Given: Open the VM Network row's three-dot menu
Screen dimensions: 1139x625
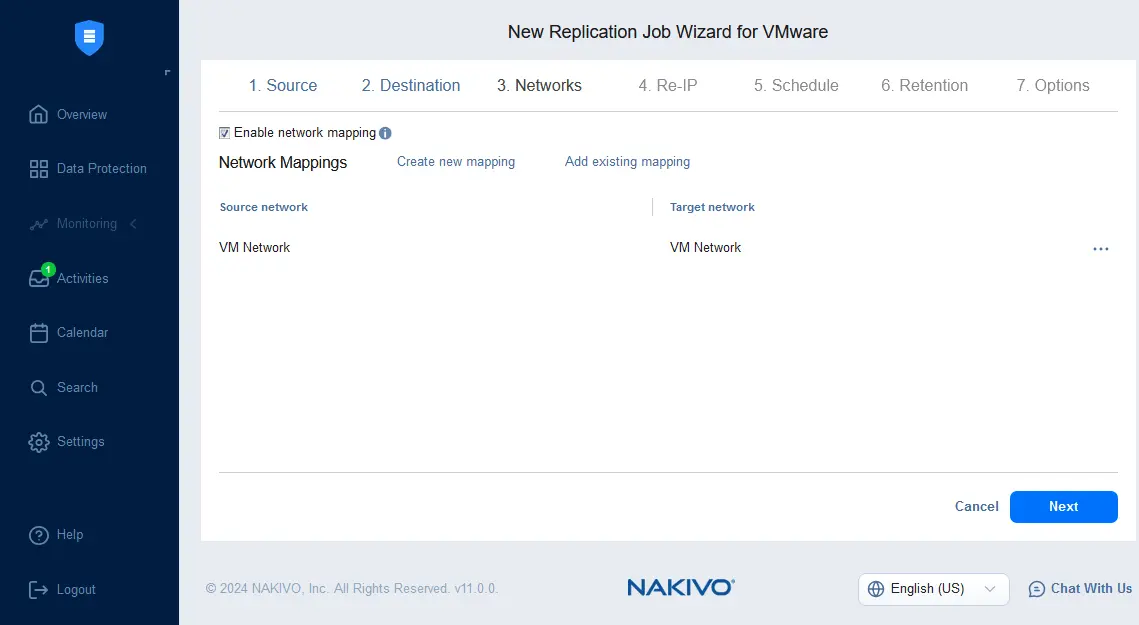Looking at the screenshot, I should click(1101, 249).
